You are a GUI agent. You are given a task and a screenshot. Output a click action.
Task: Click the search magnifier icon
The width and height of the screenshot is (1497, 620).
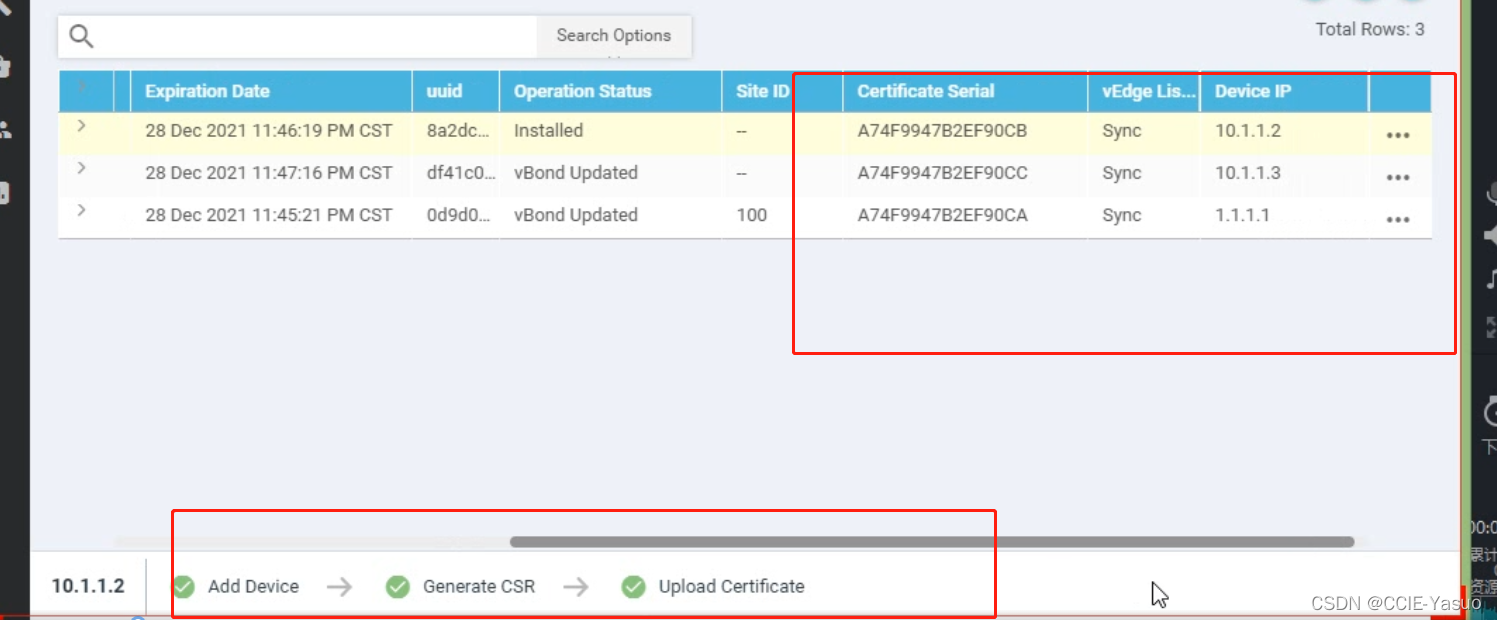pyautogui.click(x=81, y=37)
